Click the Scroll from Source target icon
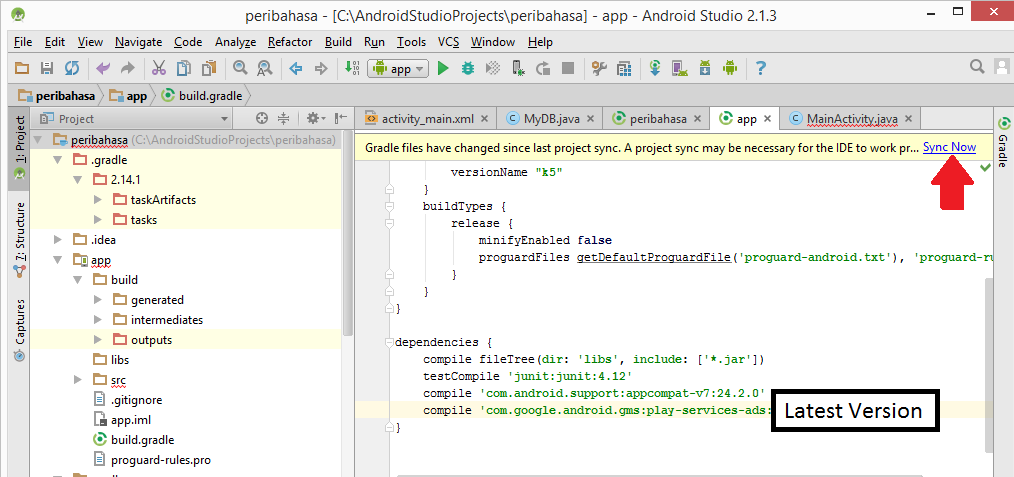 pyautogui.click(x=261, y=118)
